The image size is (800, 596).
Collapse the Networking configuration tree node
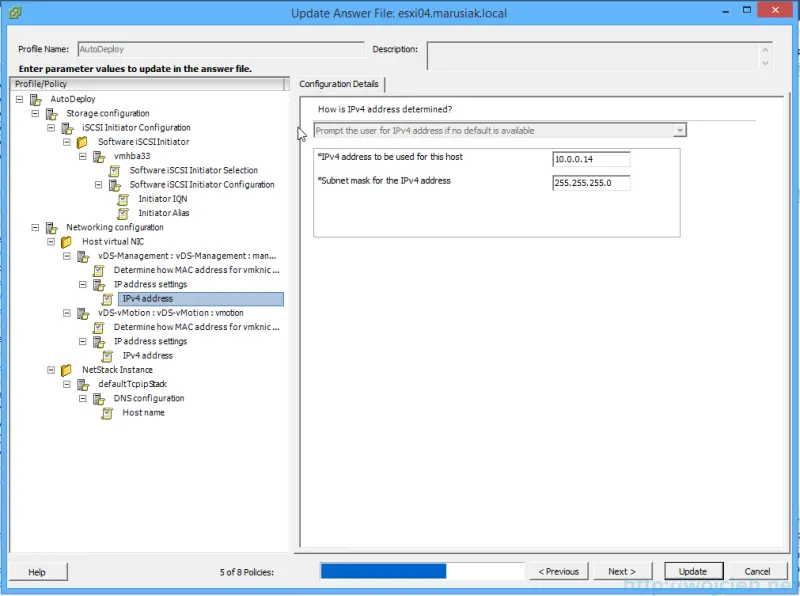click(34, 227)
